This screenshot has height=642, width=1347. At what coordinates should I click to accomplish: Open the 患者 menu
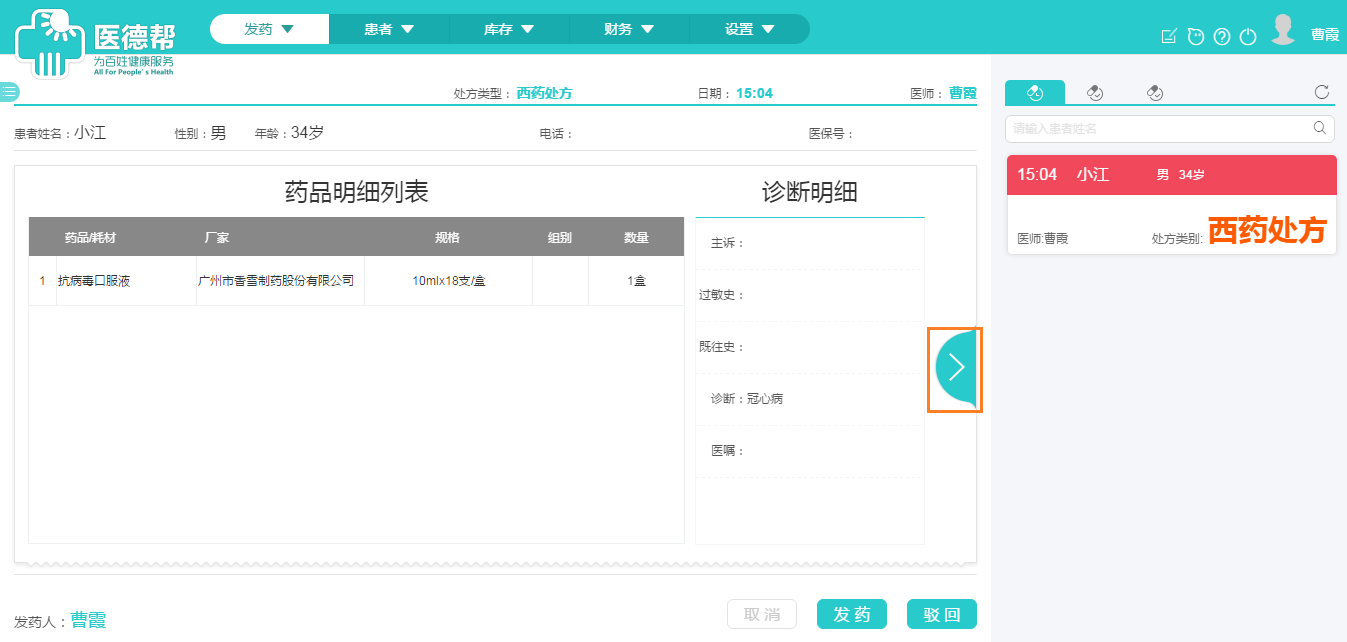(x=389, y=29)
